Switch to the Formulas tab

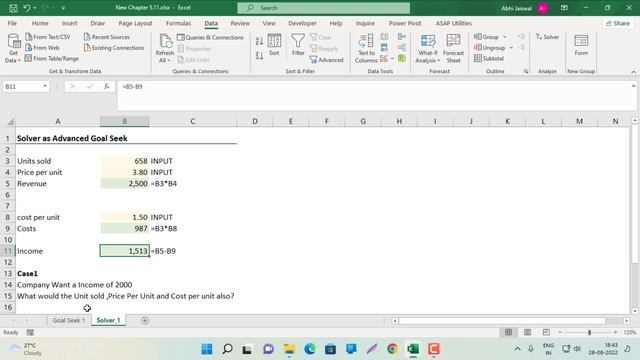pos(178,23)
